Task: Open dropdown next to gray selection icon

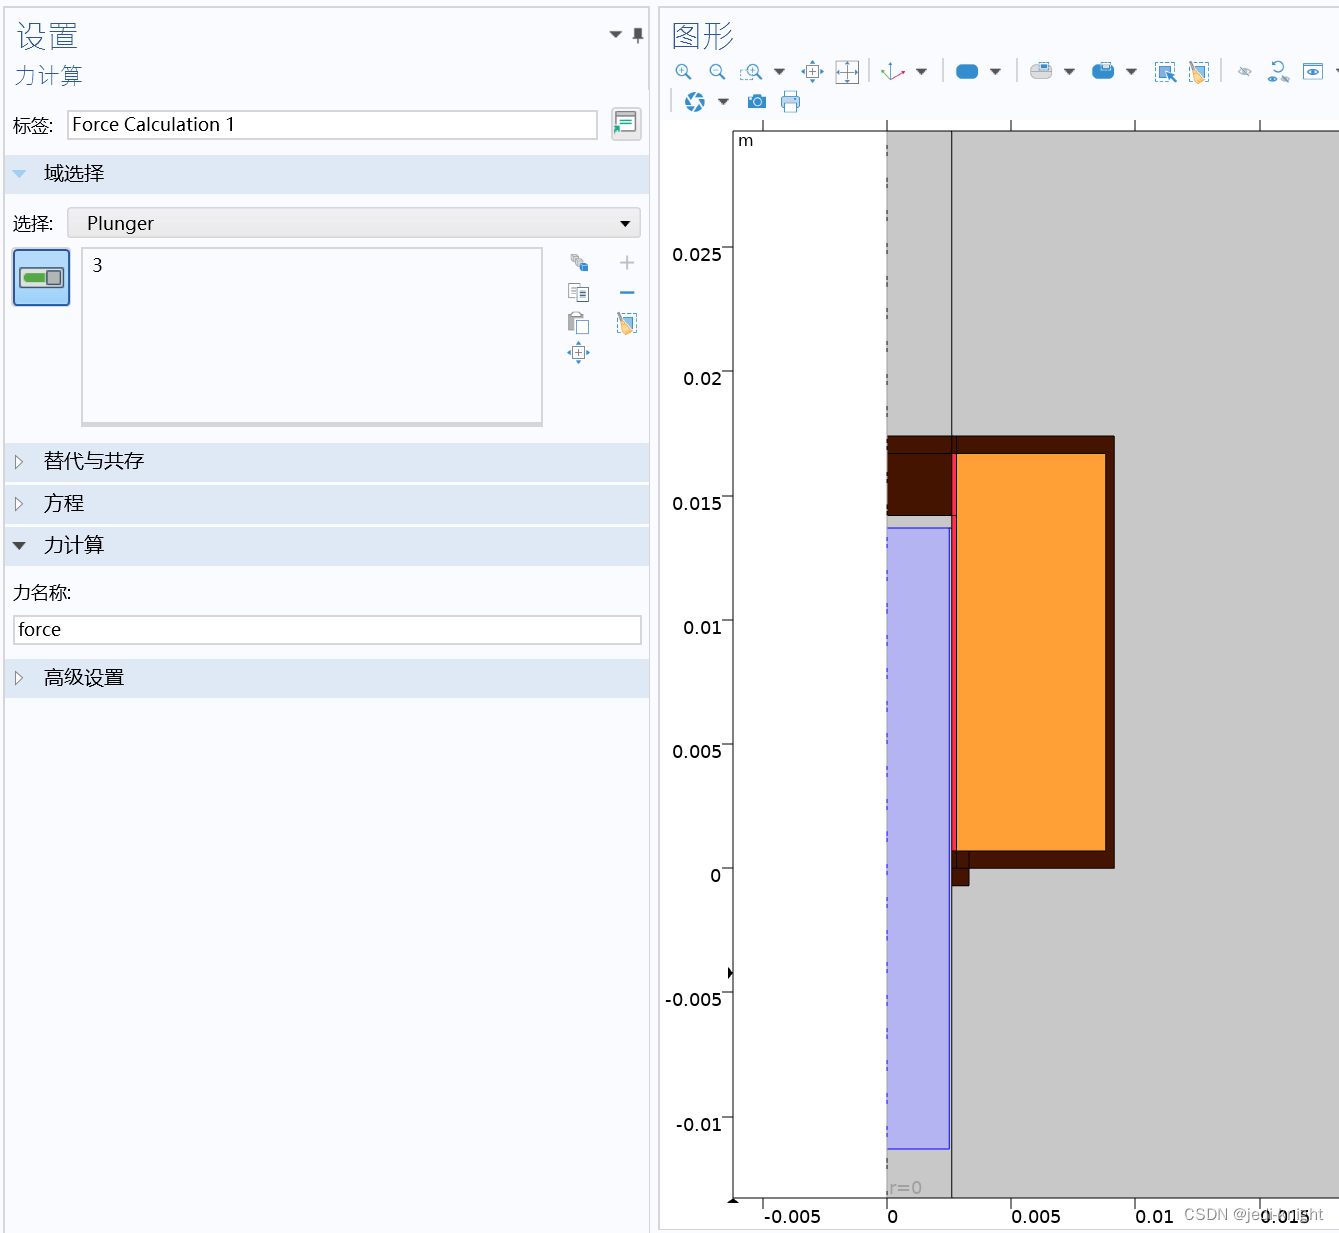Action: (1069, 72)
